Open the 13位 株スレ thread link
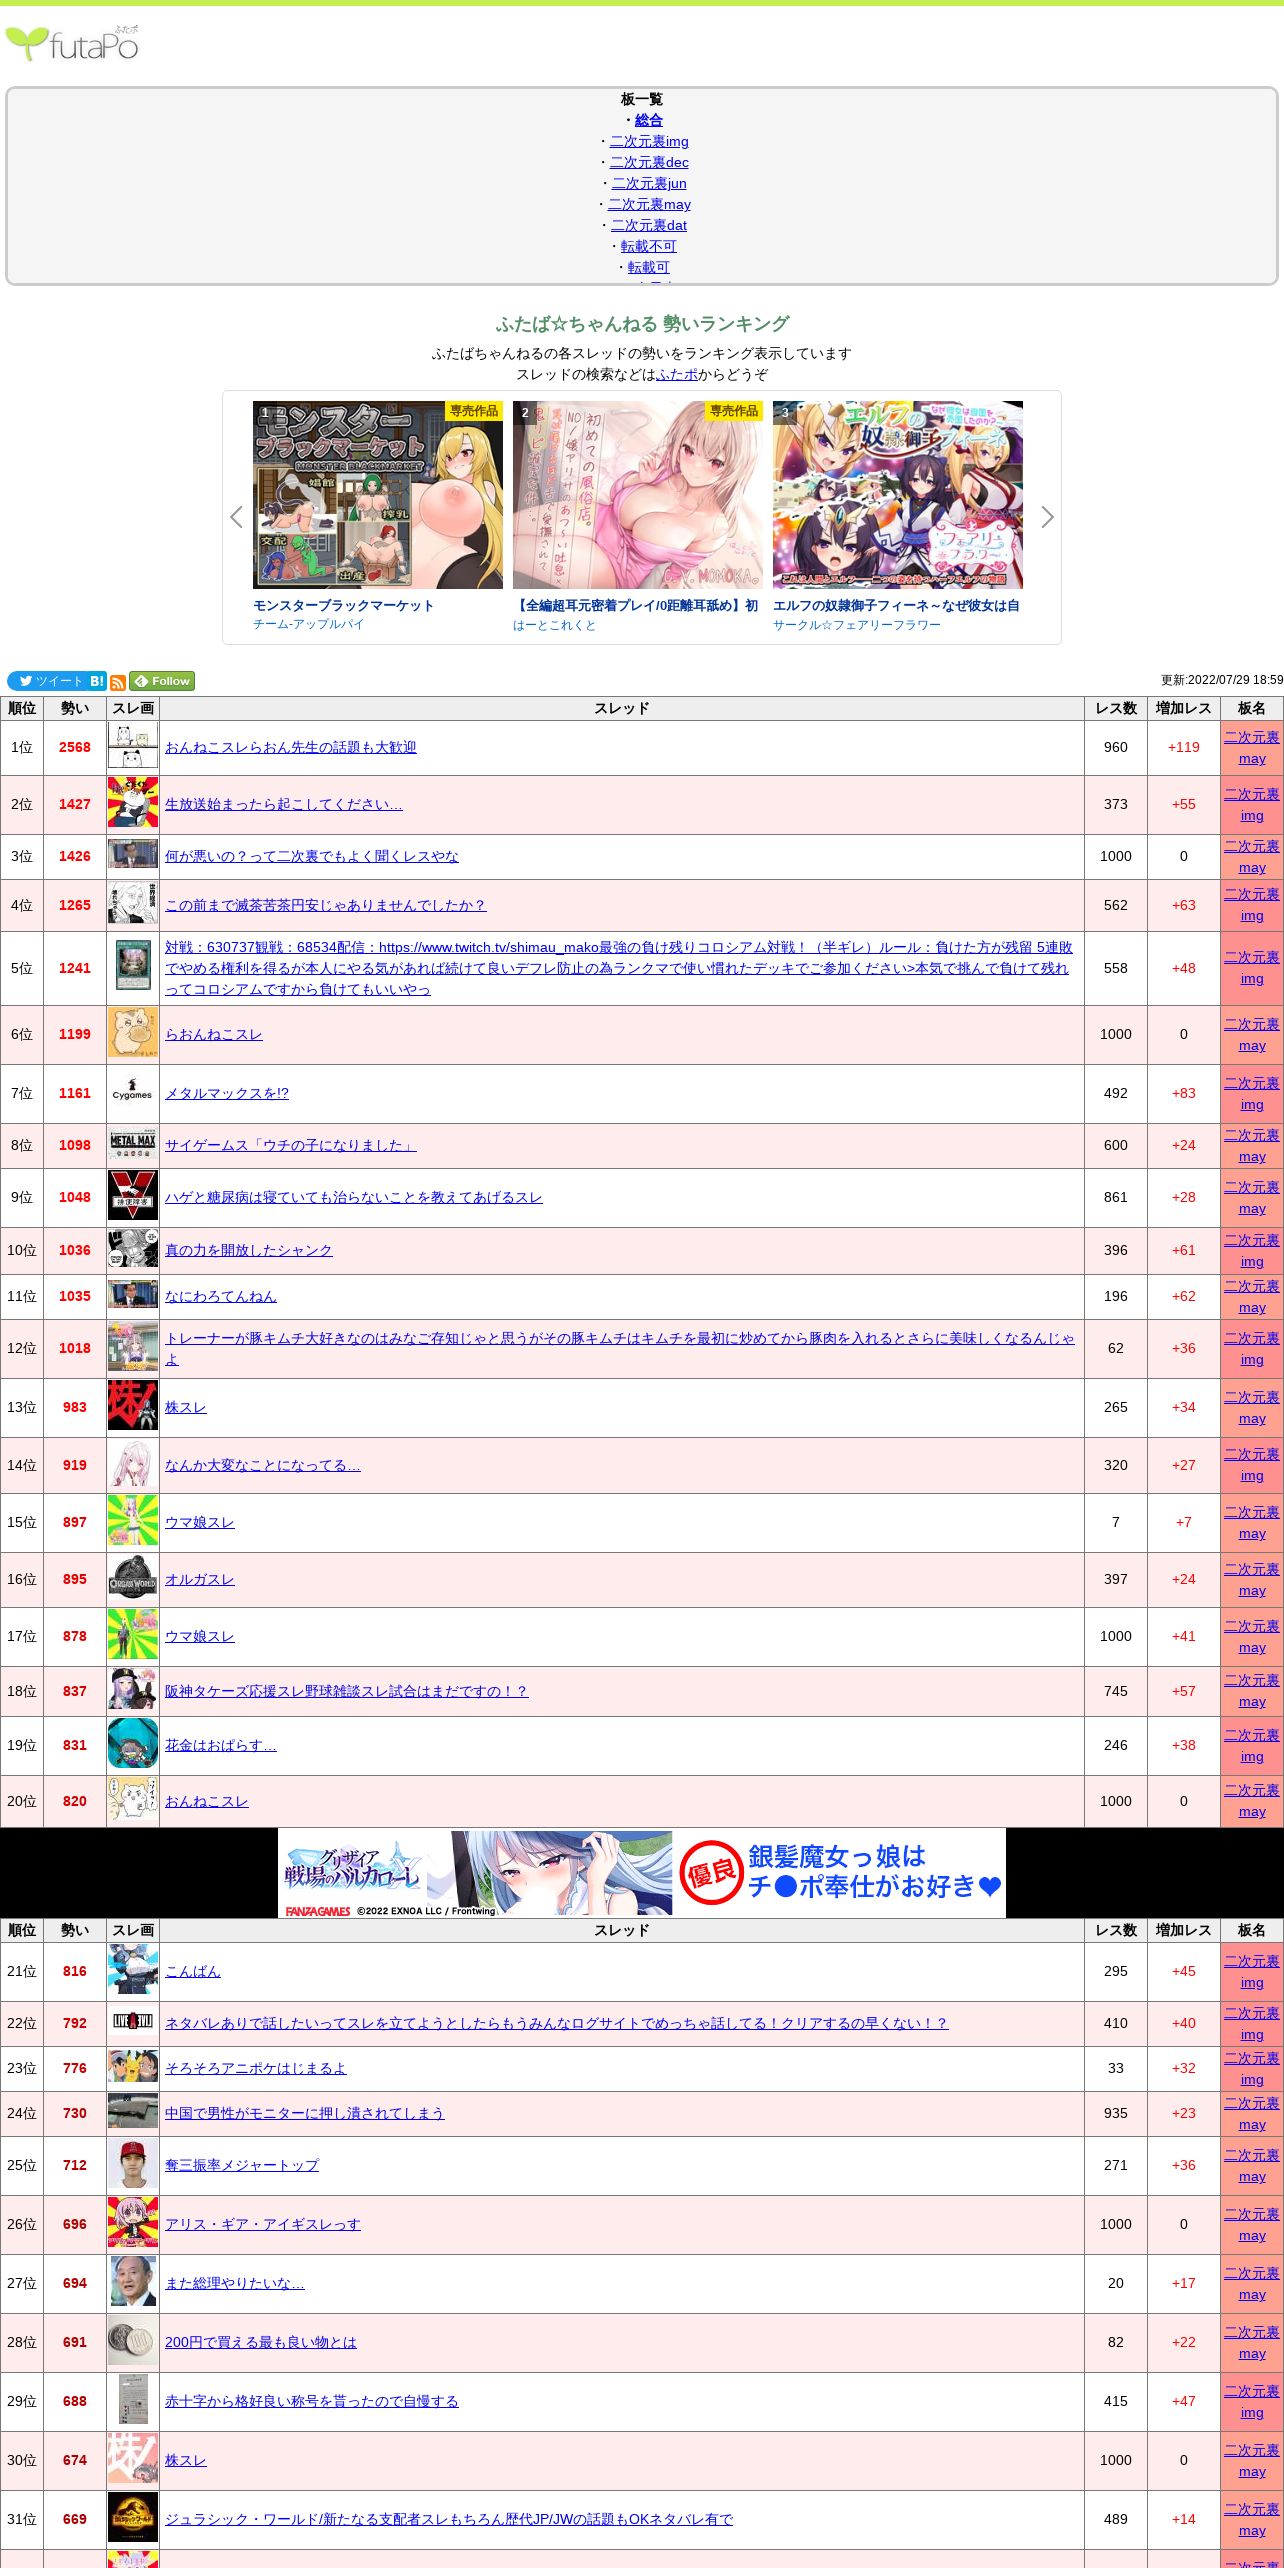The height and width of the screenshot is (2568, 1284). pos(186,1407)
